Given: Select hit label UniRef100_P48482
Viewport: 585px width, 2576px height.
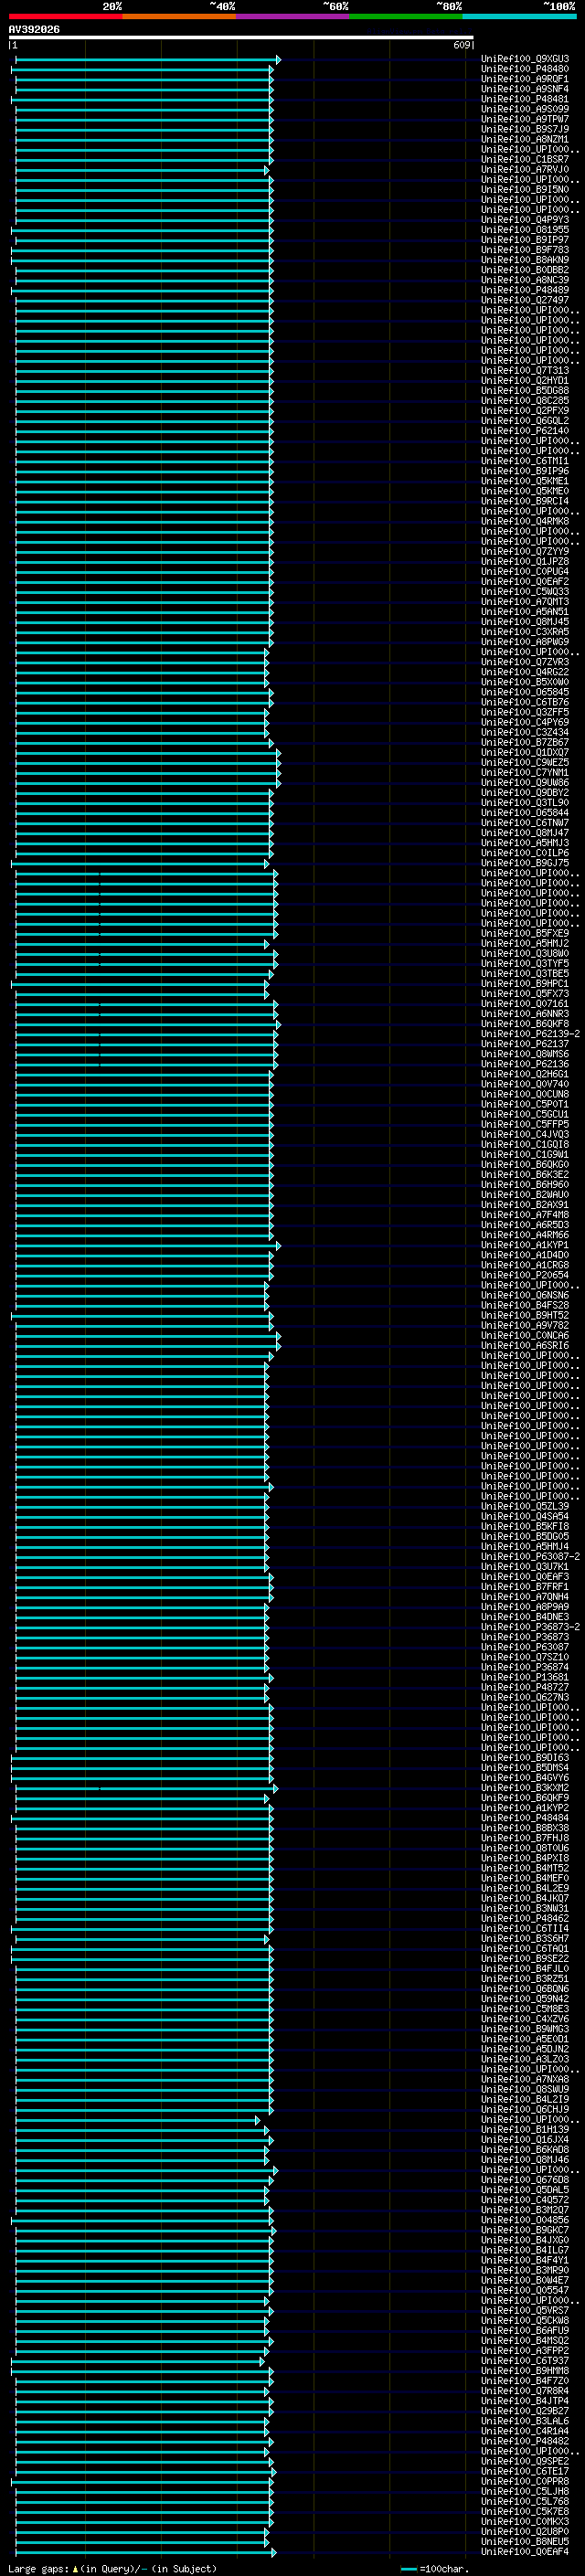Looking at the screenshot, I should pos(525,2443).
